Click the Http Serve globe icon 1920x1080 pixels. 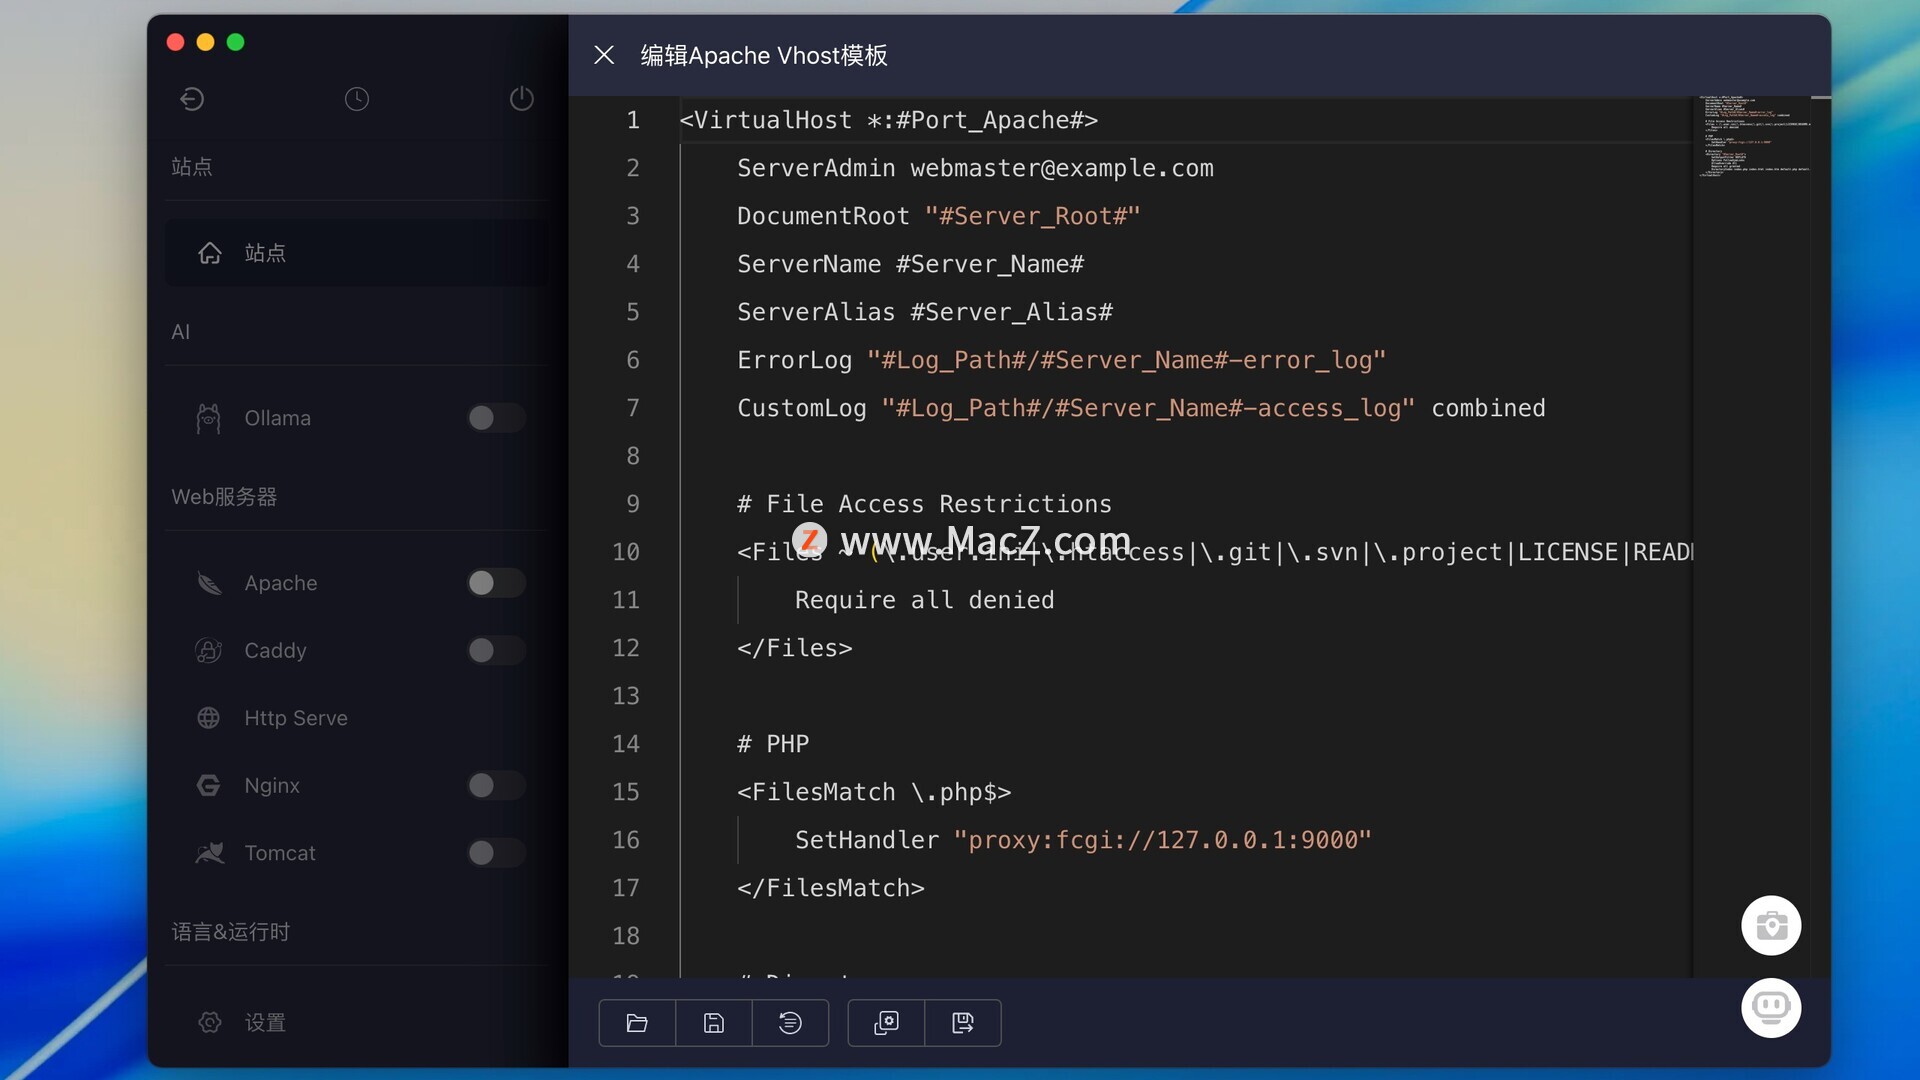pos(209,718)
